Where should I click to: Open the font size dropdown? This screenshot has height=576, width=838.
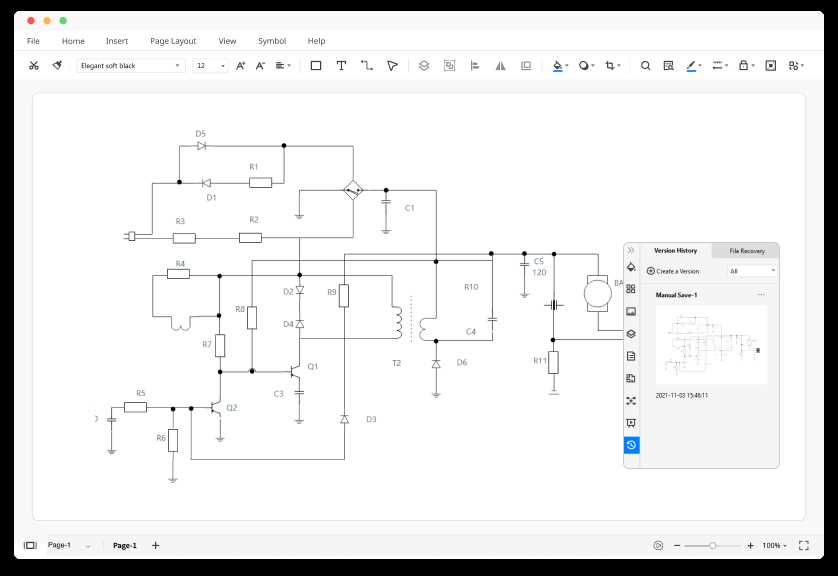pyautogui.click(x=211, y=66)
